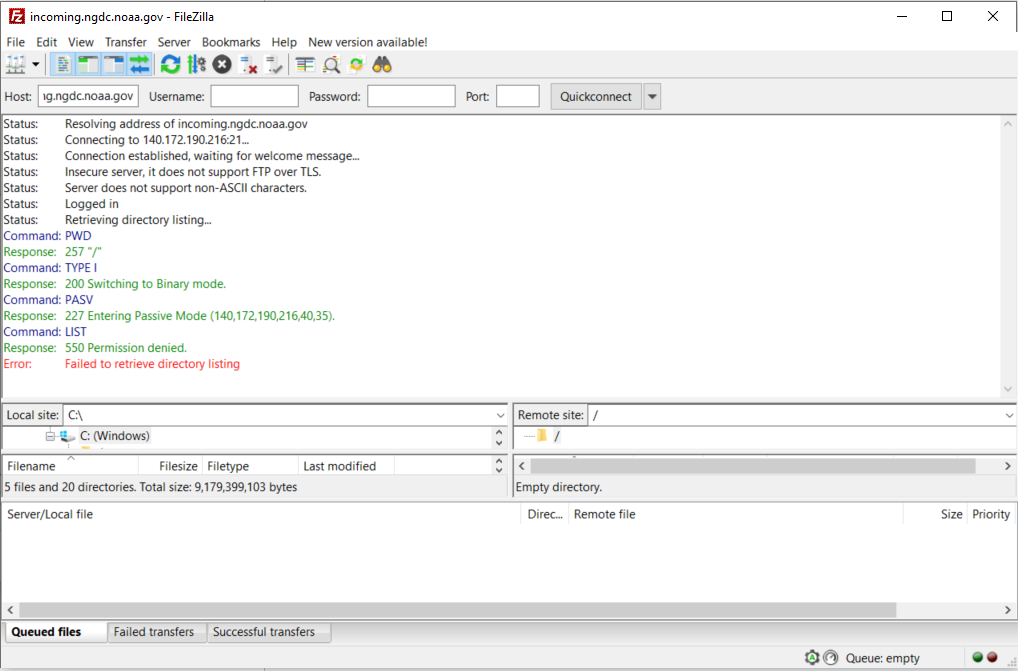Image resolution: width=1018 pixels, height=671 pixels.
Task: Sort local files by Last modified column
Action: point(346,466)
